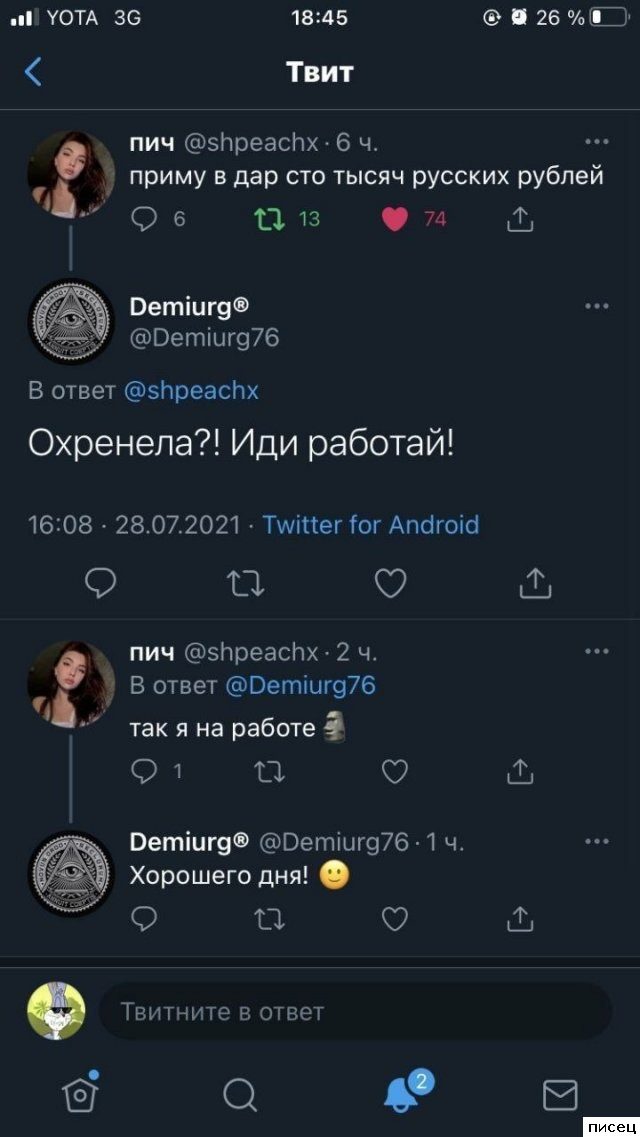The width and height of the screenshot is (640, 1137).
Task: Open more options on "Хорошего дня!" reply
Action: pos(596,841)
